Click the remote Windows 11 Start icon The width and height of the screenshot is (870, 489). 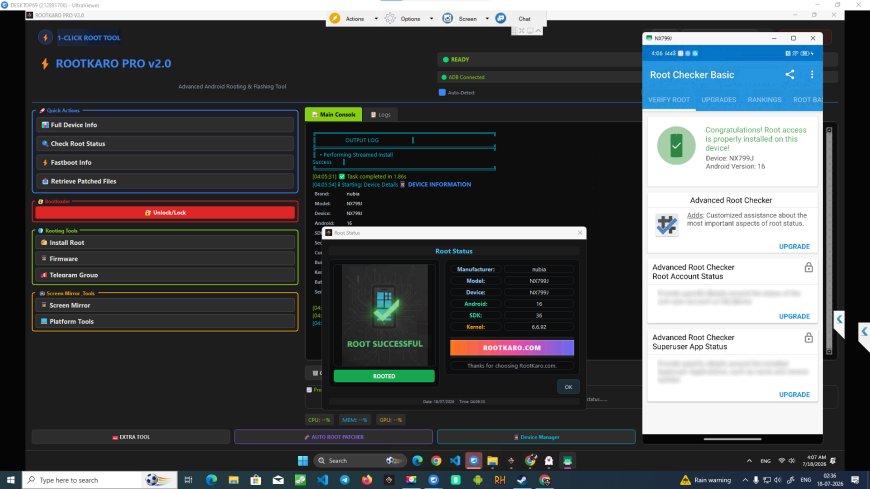(x=302, y=461)
